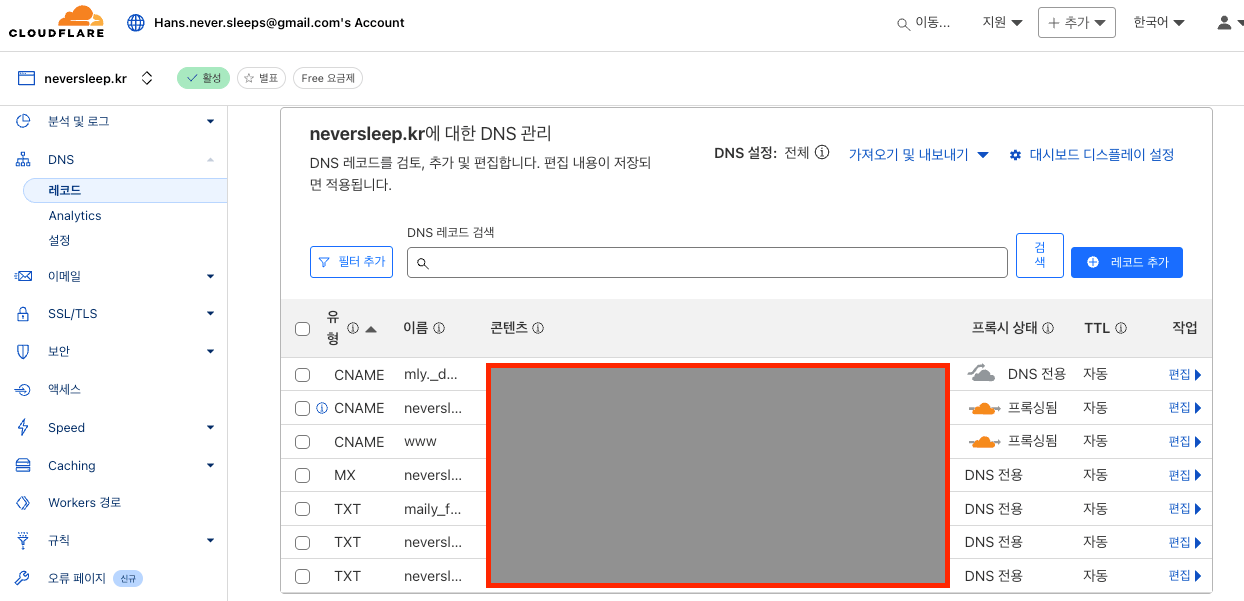
Task: Open the 추가 dropdown in top bar
Action: (x=1077, y=22)
